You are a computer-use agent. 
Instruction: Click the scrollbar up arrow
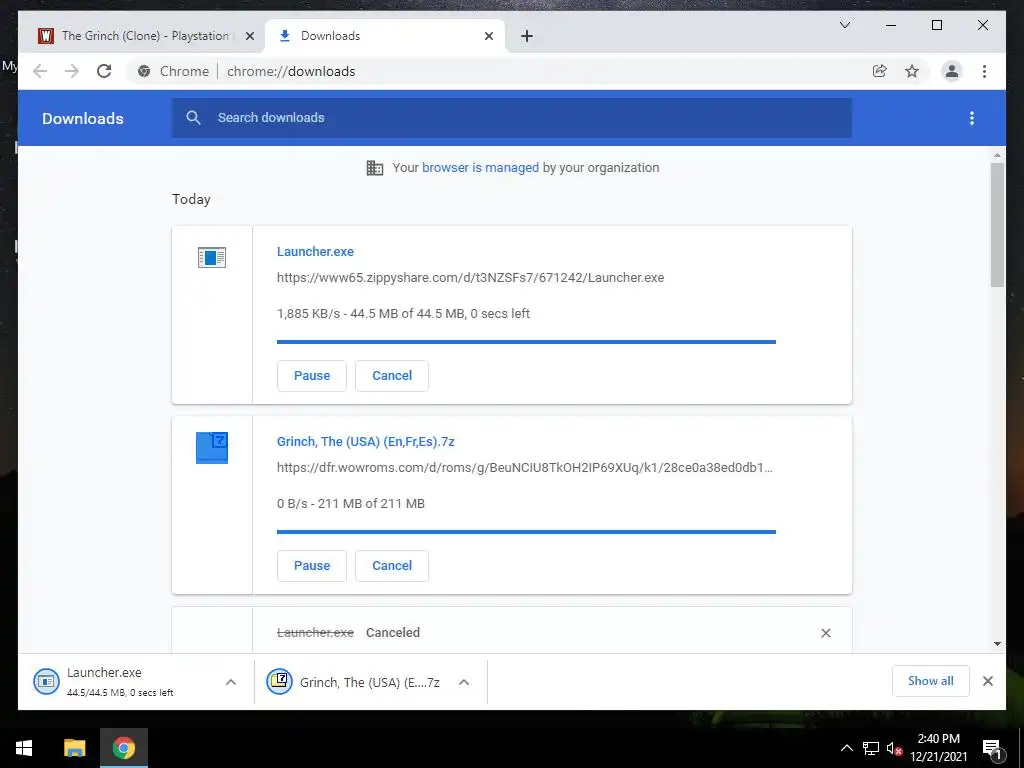997,155
